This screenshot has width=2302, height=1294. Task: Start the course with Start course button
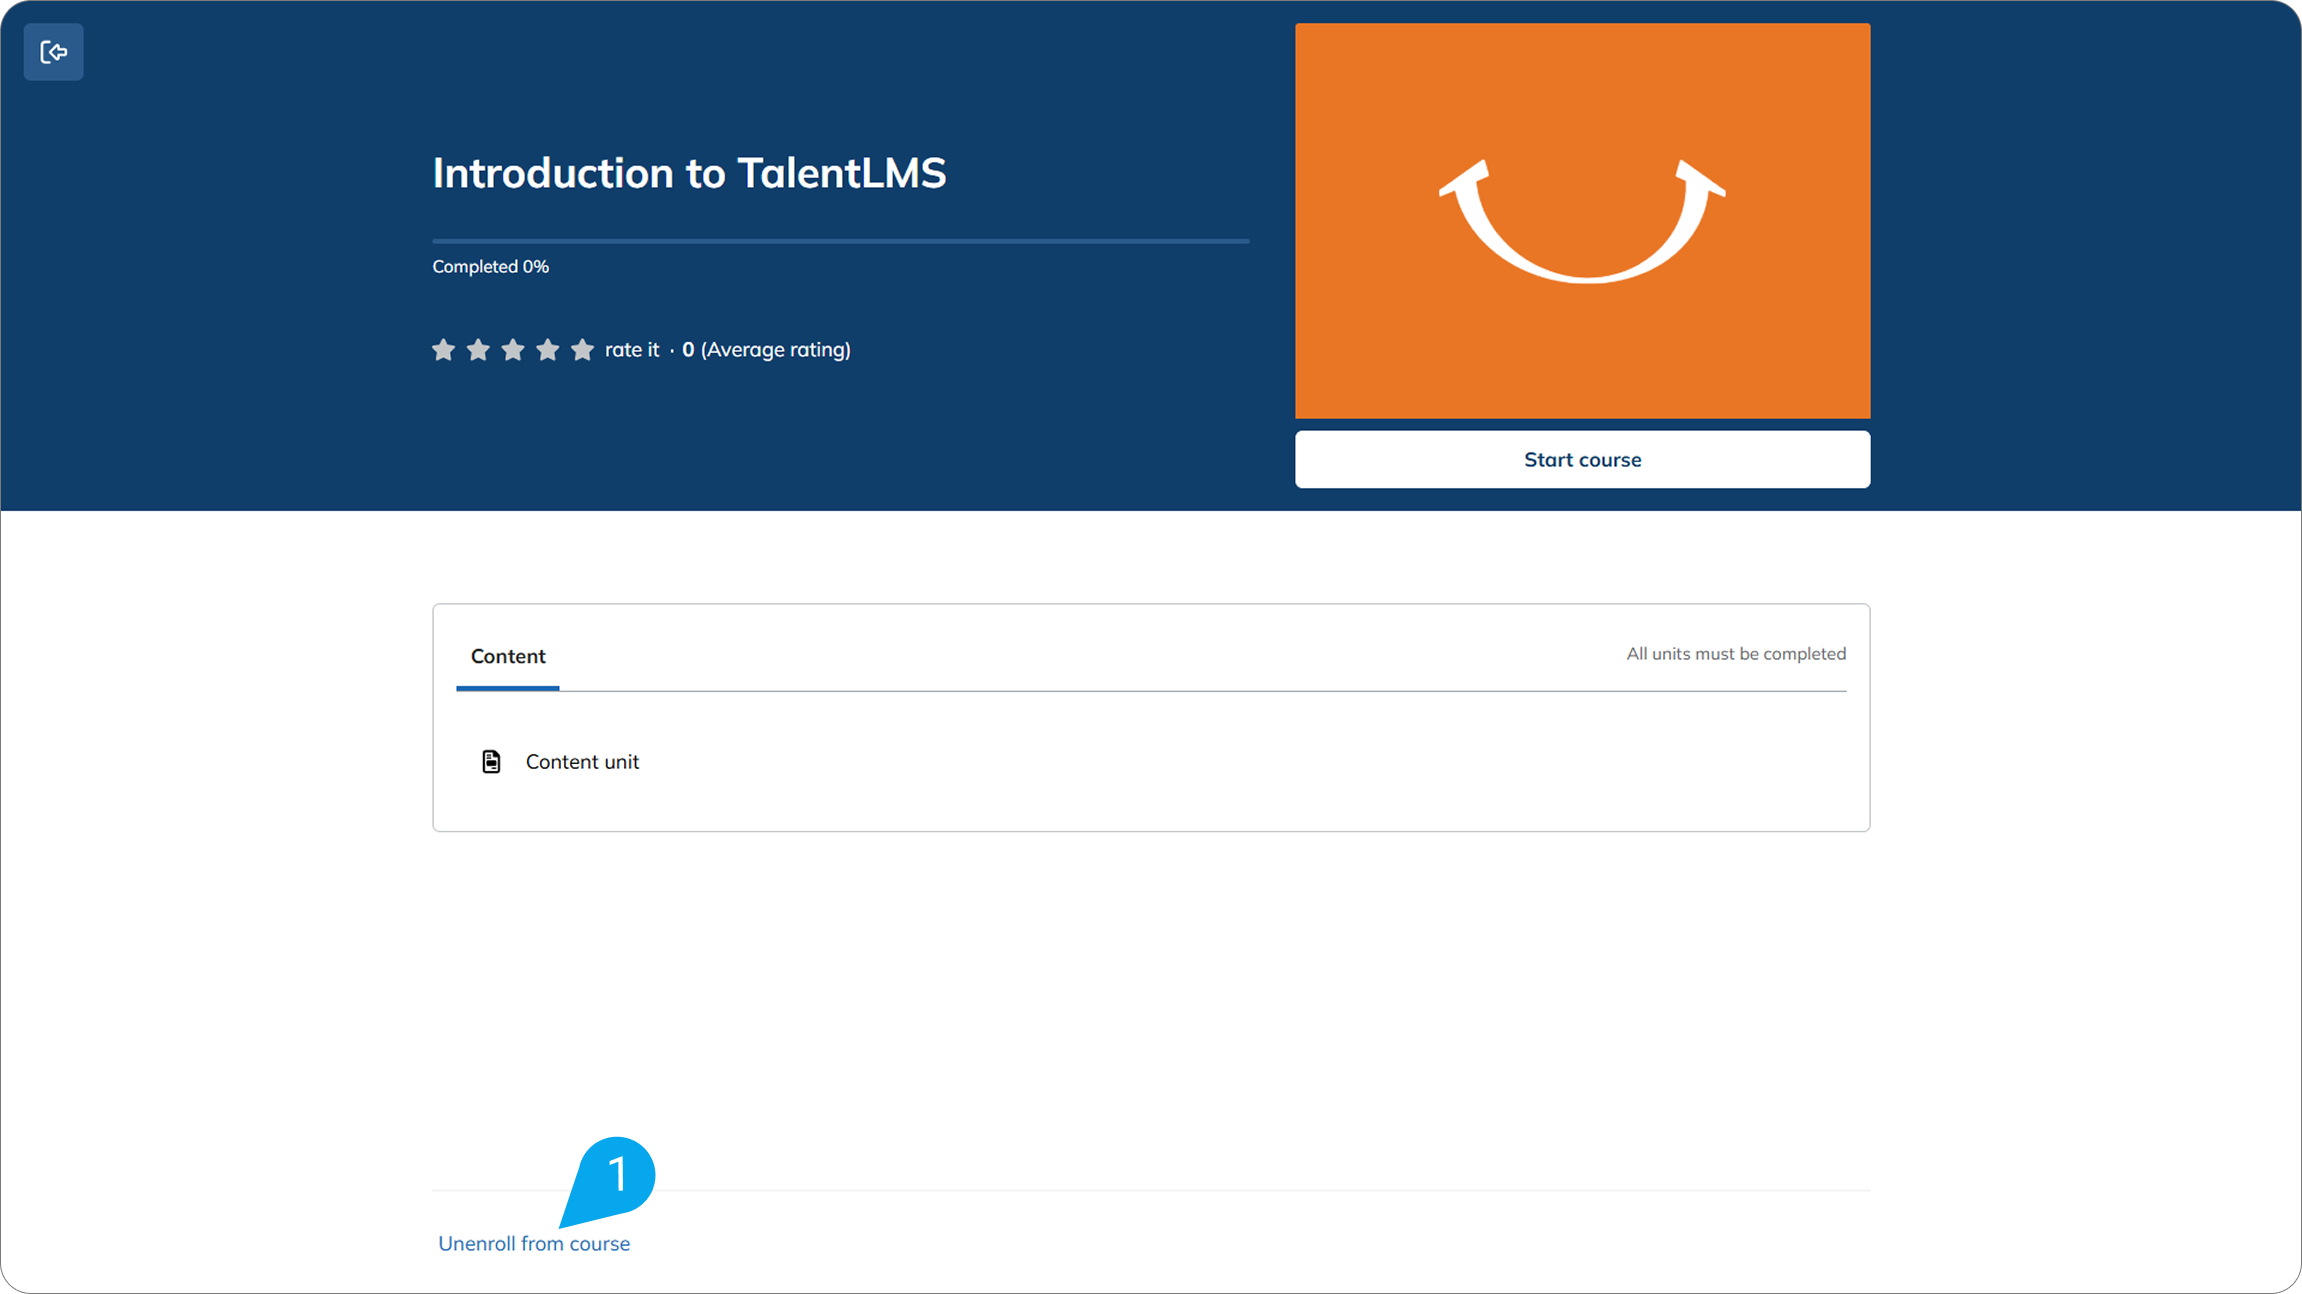click(x=1582, y=459)
